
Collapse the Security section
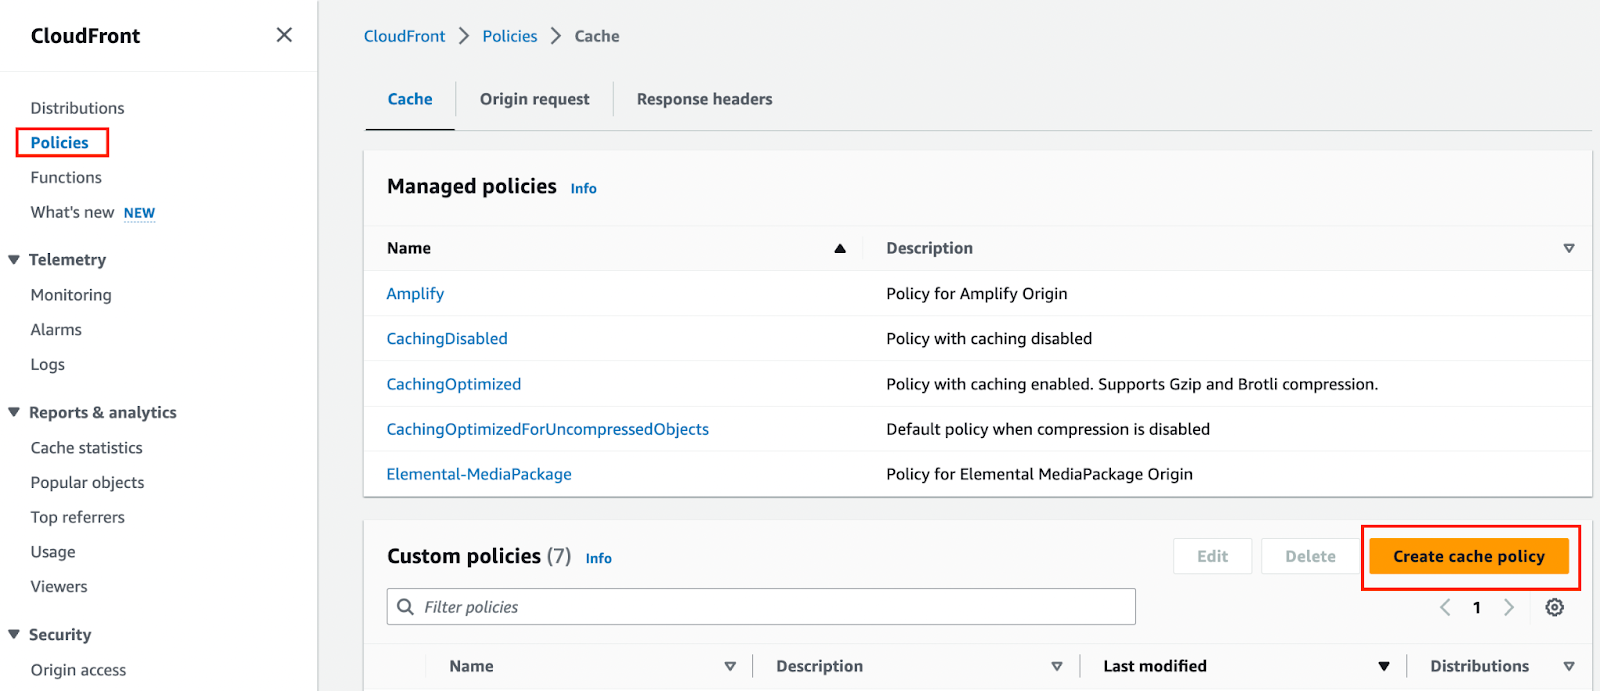tap(14, 634)
